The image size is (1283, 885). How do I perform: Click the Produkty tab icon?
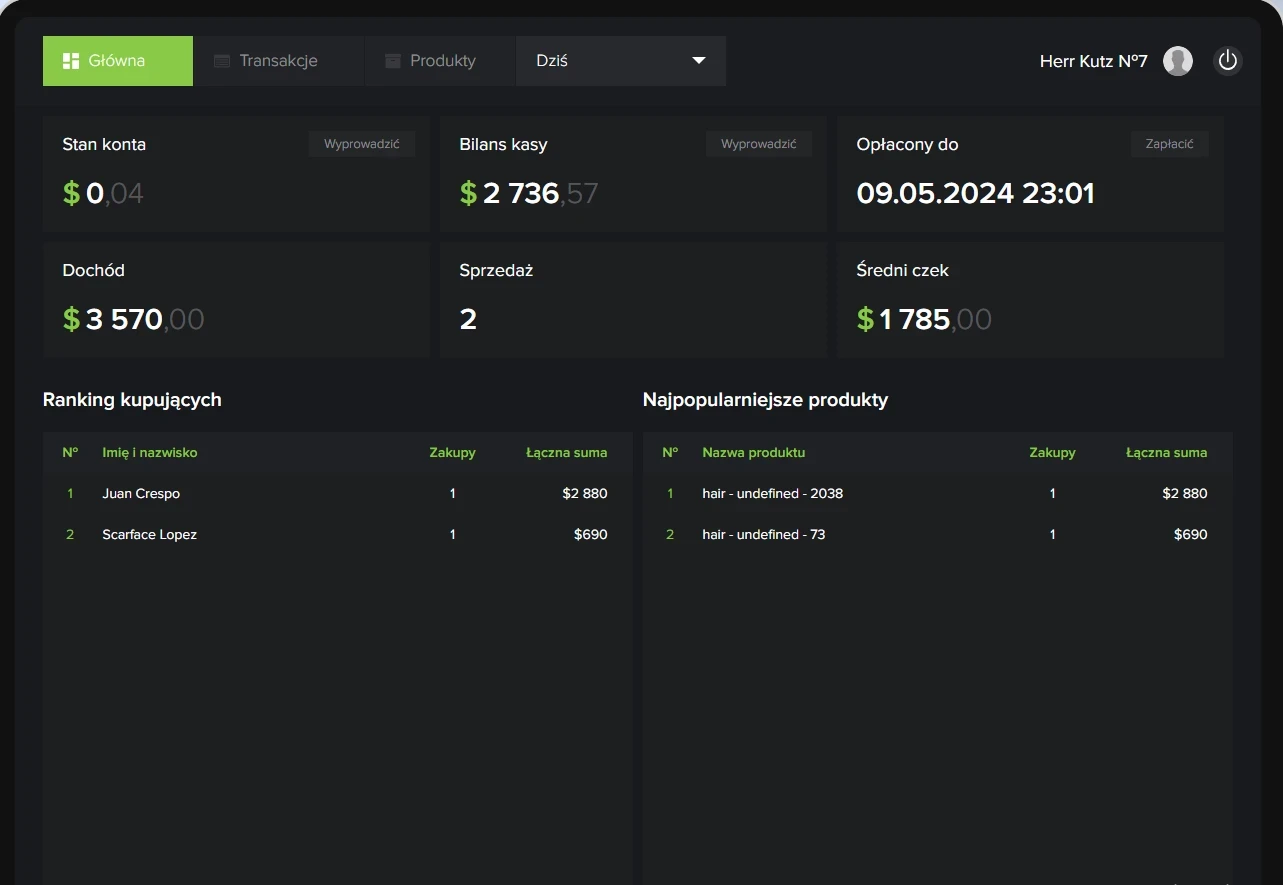(393, 61)
